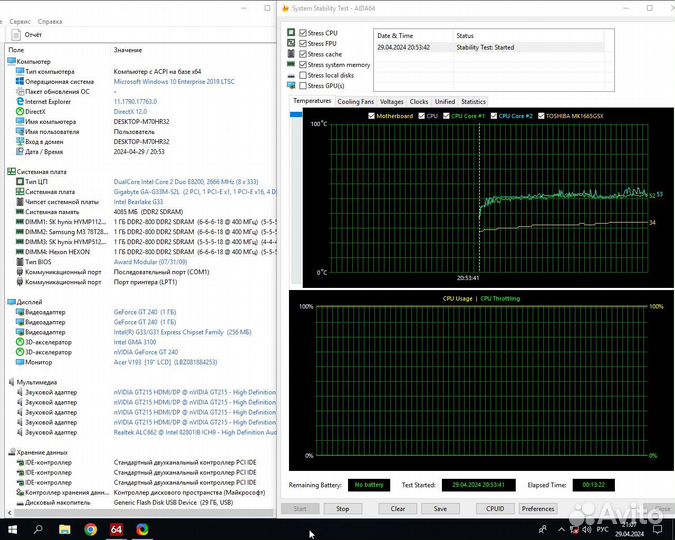Screen dimensions: 675x540
Task: Switch РУС input language indicator
Action: point(603,529)
